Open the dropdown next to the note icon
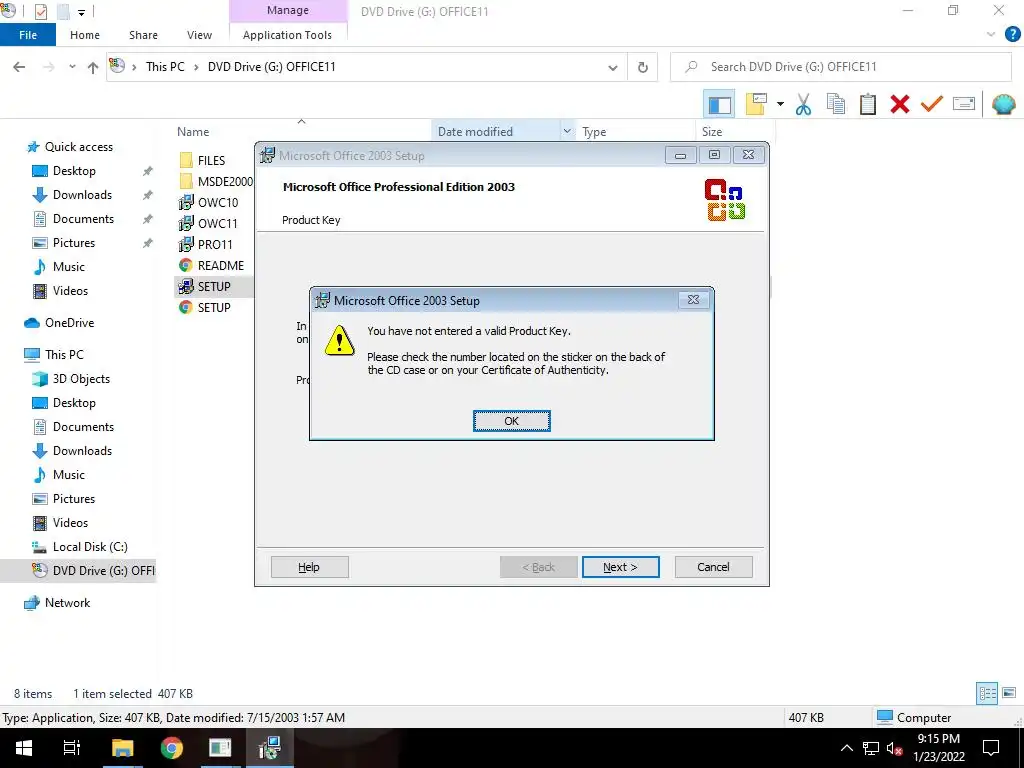This screenshot has width=1024, height=768. click(780, 104)
